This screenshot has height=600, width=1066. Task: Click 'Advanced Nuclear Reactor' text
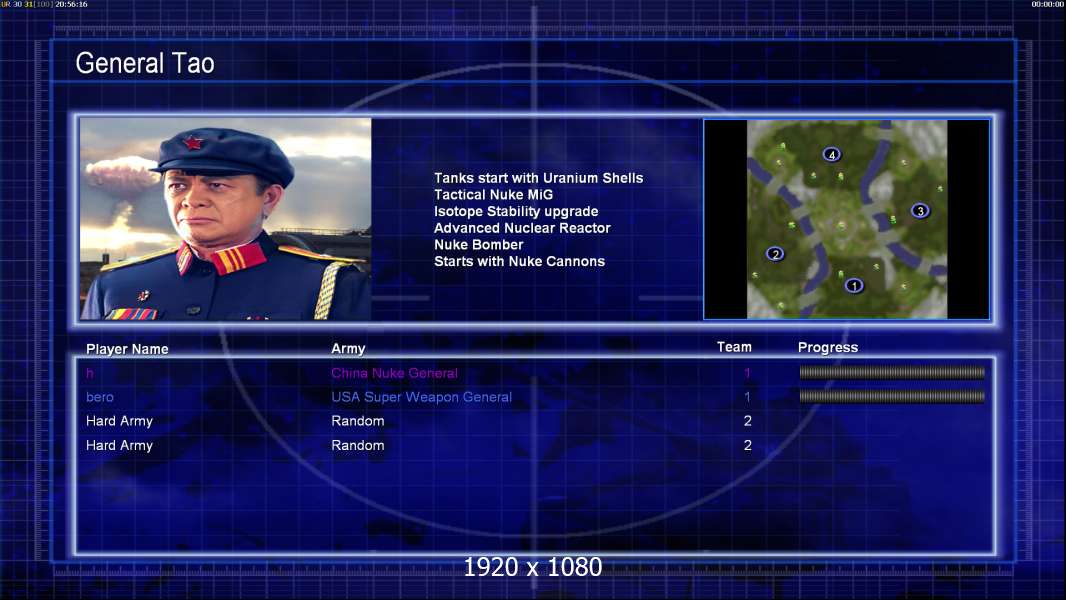coord(522,228)
